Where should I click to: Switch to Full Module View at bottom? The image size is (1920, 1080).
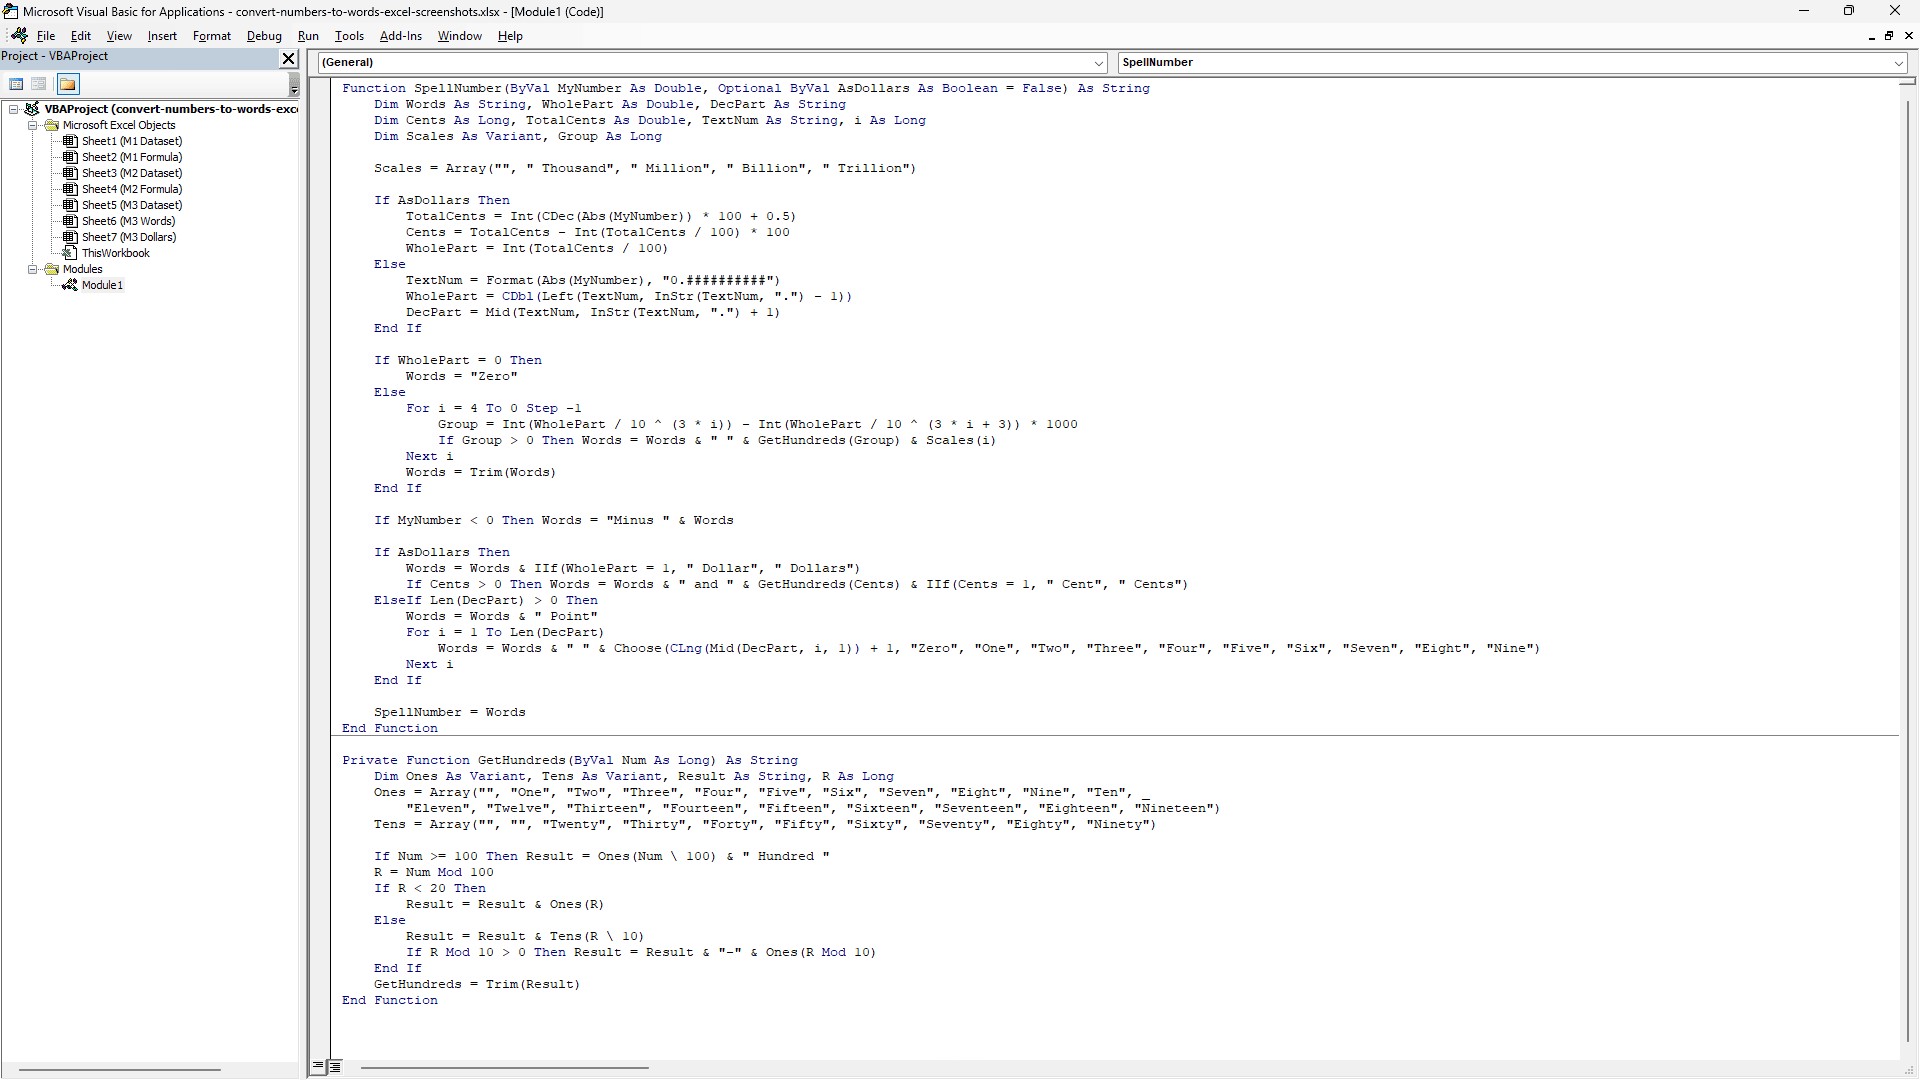(335, 1066)
